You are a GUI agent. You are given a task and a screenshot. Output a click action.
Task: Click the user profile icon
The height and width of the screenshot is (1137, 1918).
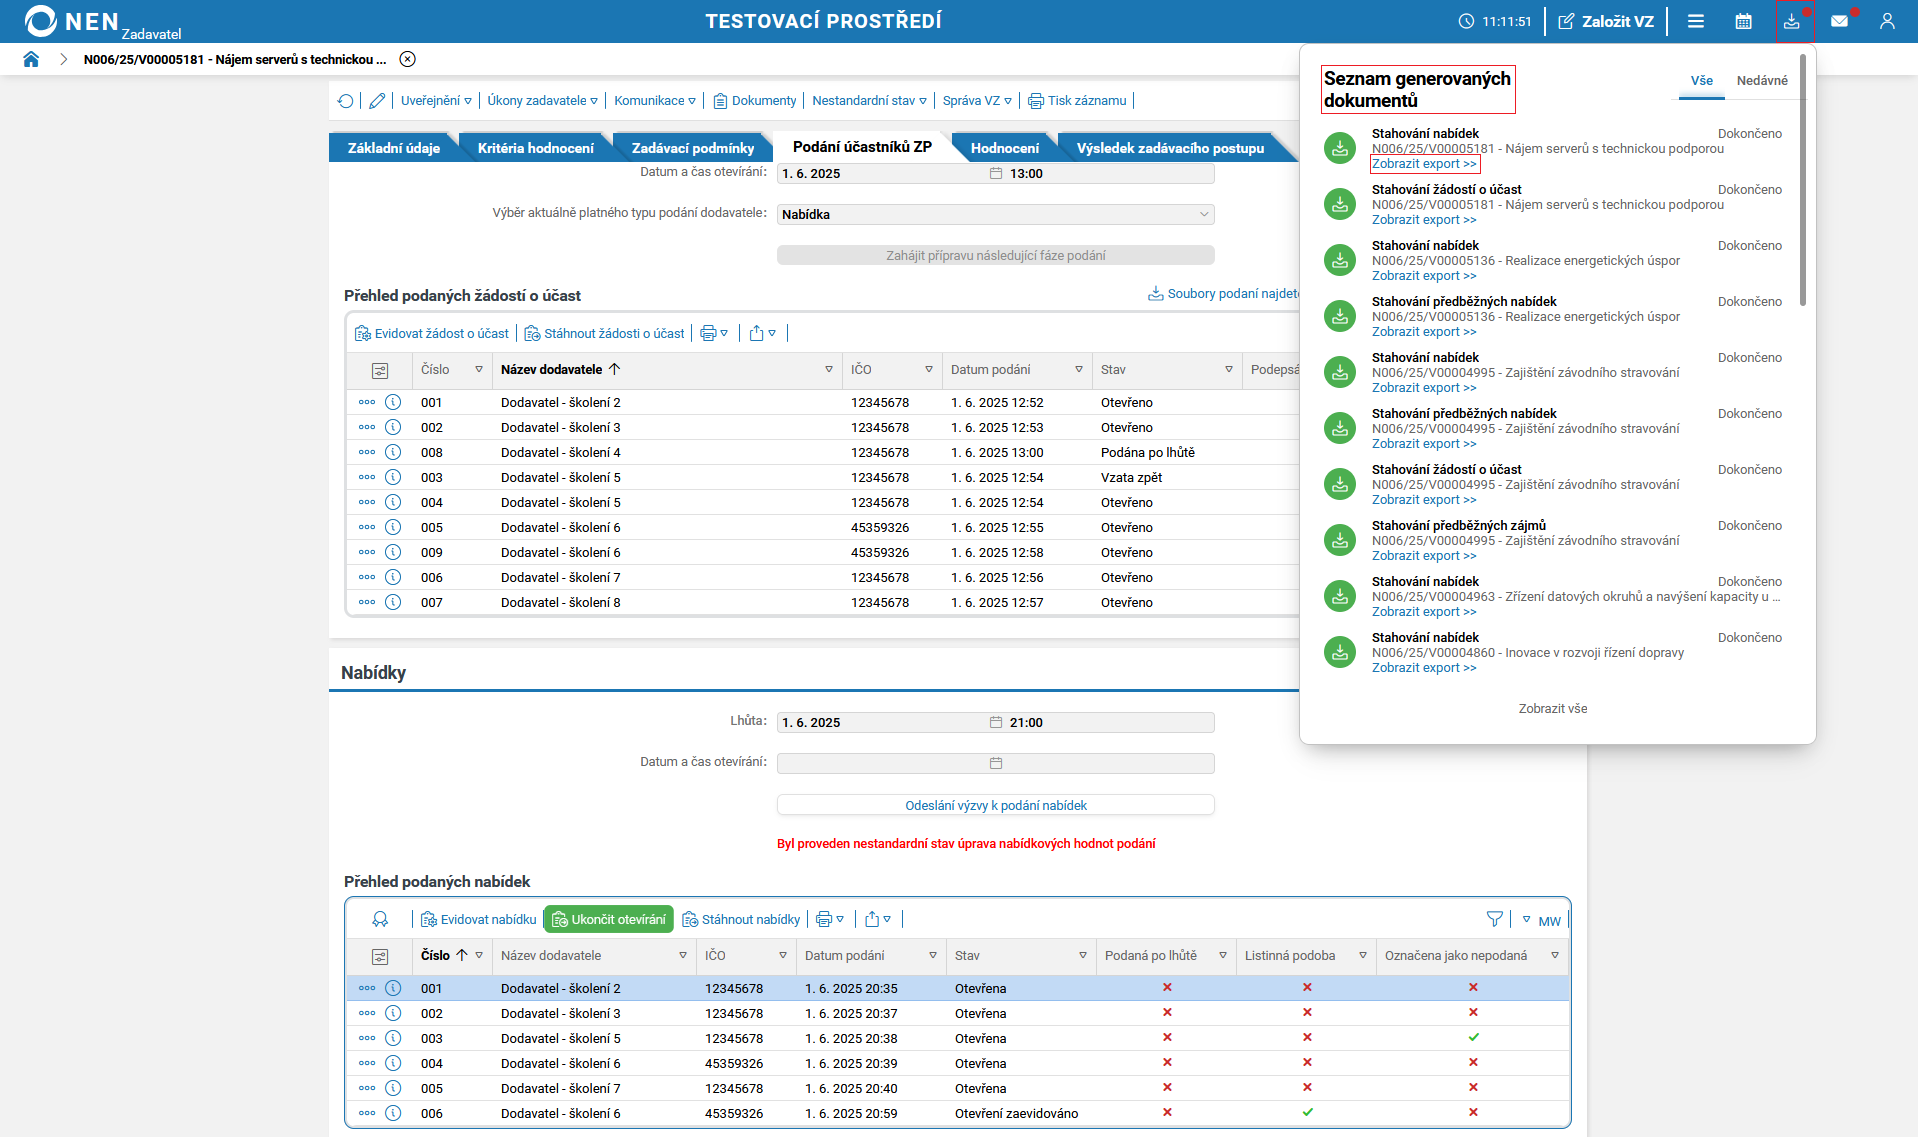pyautogui.click(x=1887, y=21)
